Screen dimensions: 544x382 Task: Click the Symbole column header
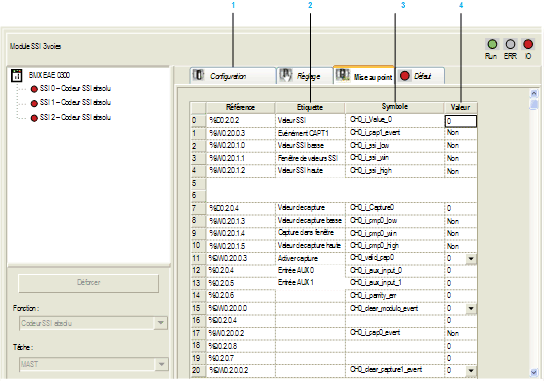coord(394,107)
